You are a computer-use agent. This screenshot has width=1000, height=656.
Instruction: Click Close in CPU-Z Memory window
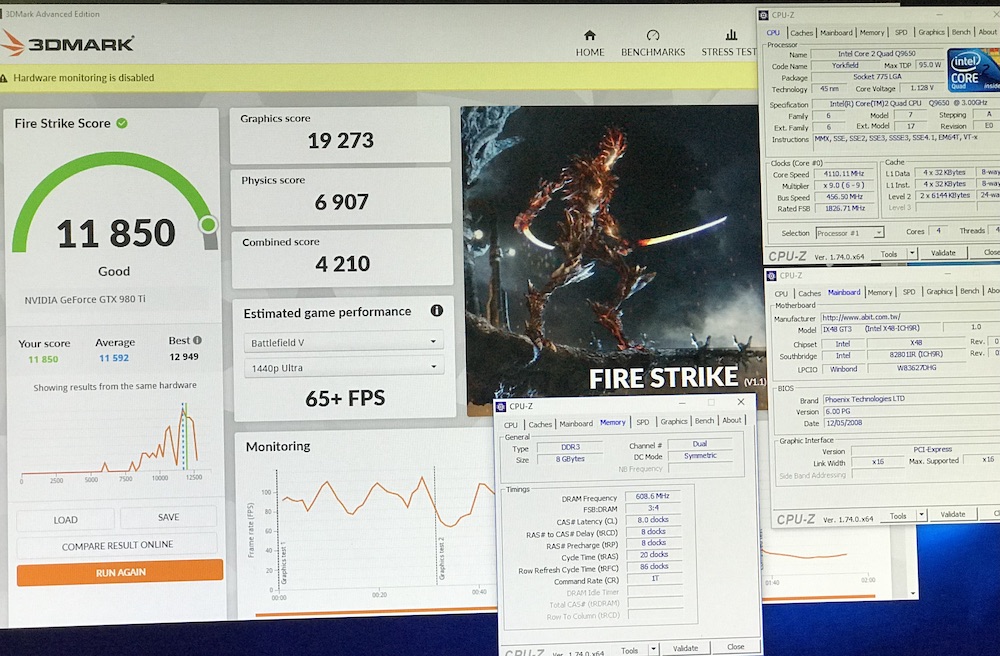(x=735, y=646)
